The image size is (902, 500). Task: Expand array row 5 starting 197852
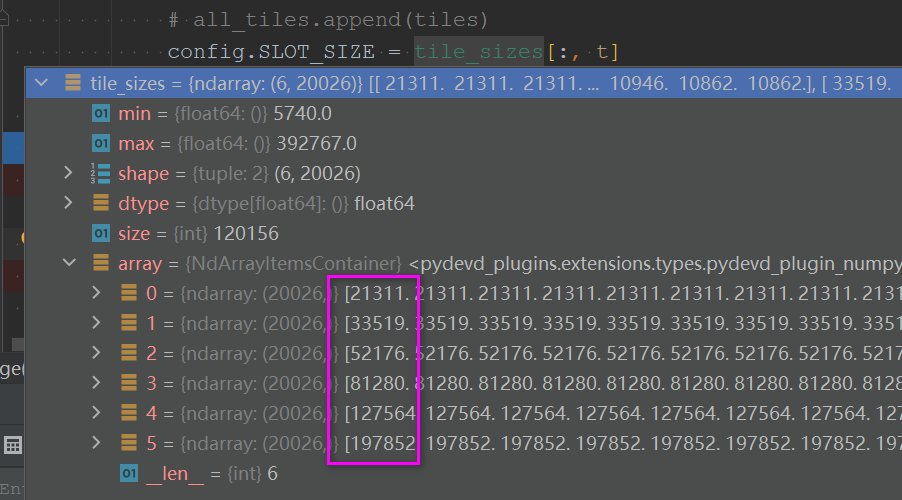tap(96, 442)
